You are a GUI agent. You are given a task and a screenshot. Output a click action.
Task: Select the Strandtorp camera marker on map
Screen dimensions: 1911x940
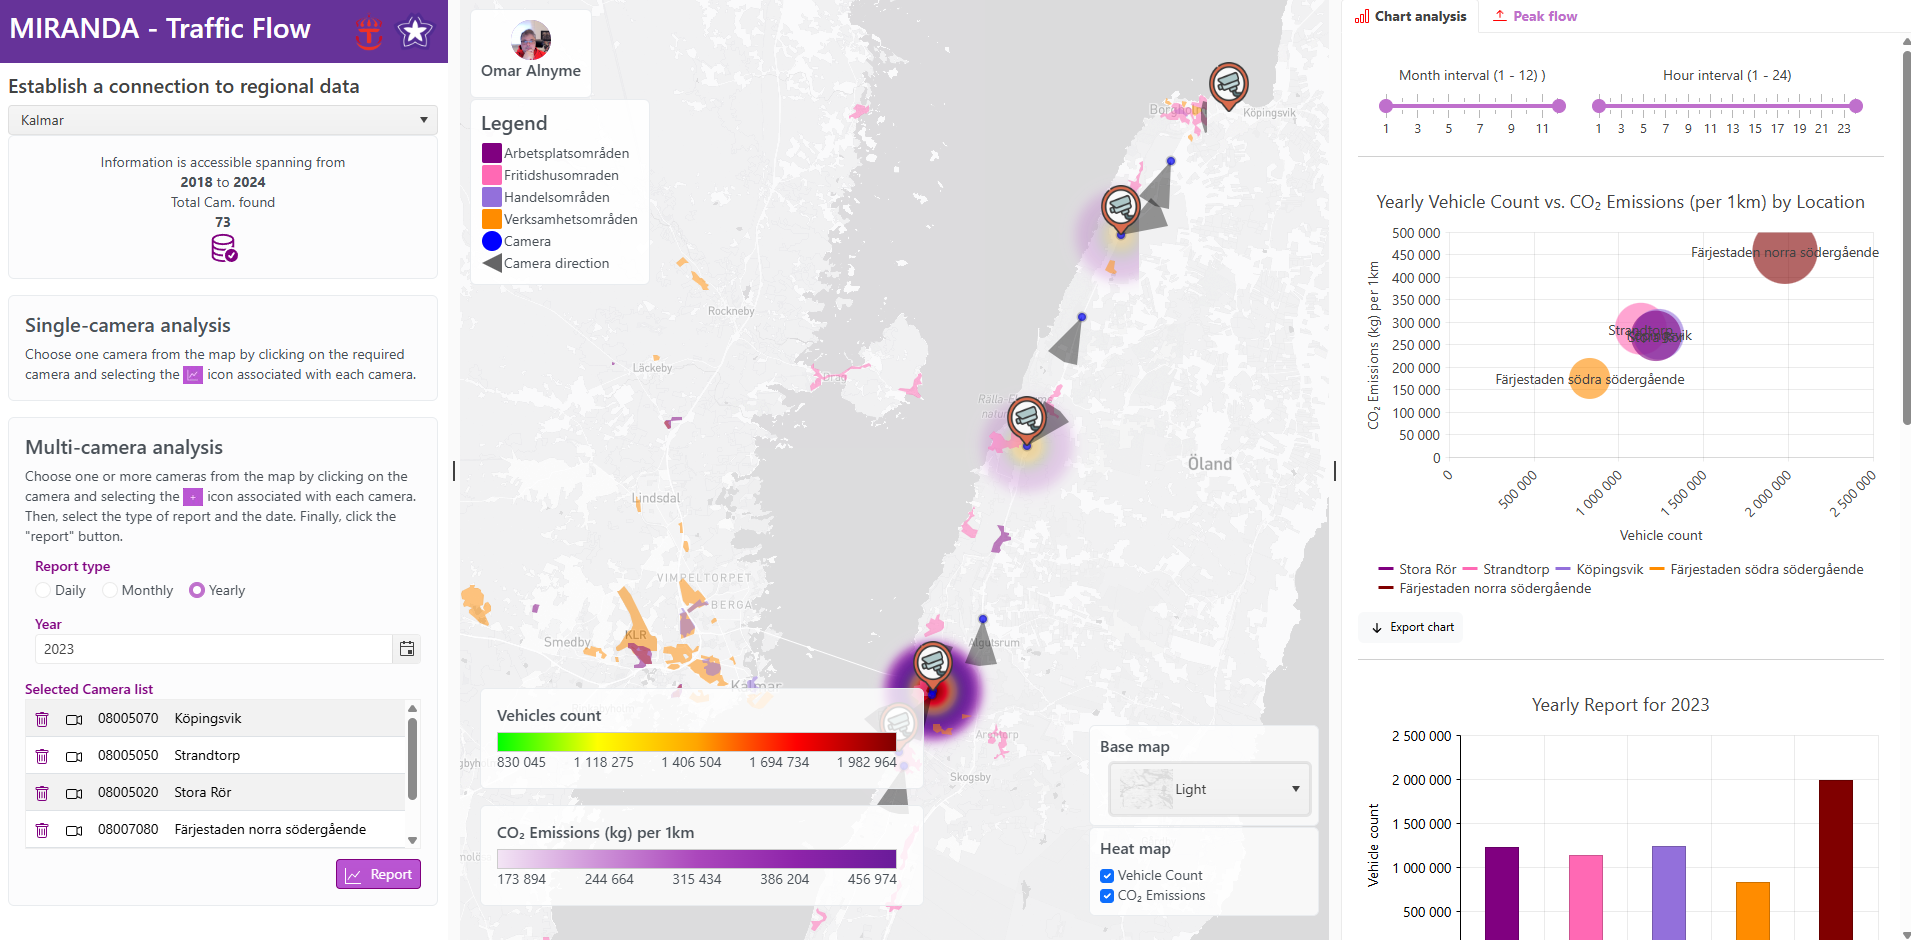click(x=1121, y=208)
